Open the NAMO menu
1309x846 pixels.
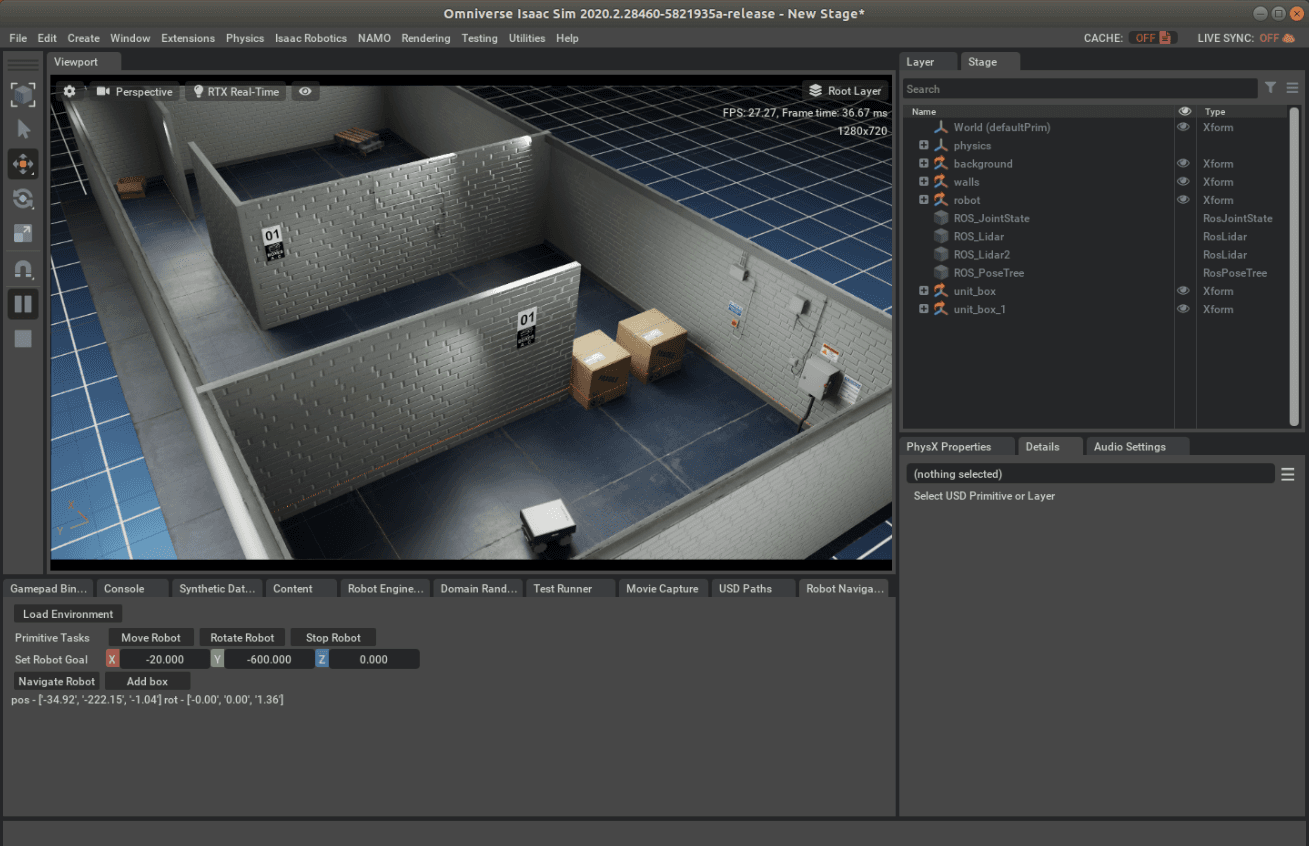374,38
